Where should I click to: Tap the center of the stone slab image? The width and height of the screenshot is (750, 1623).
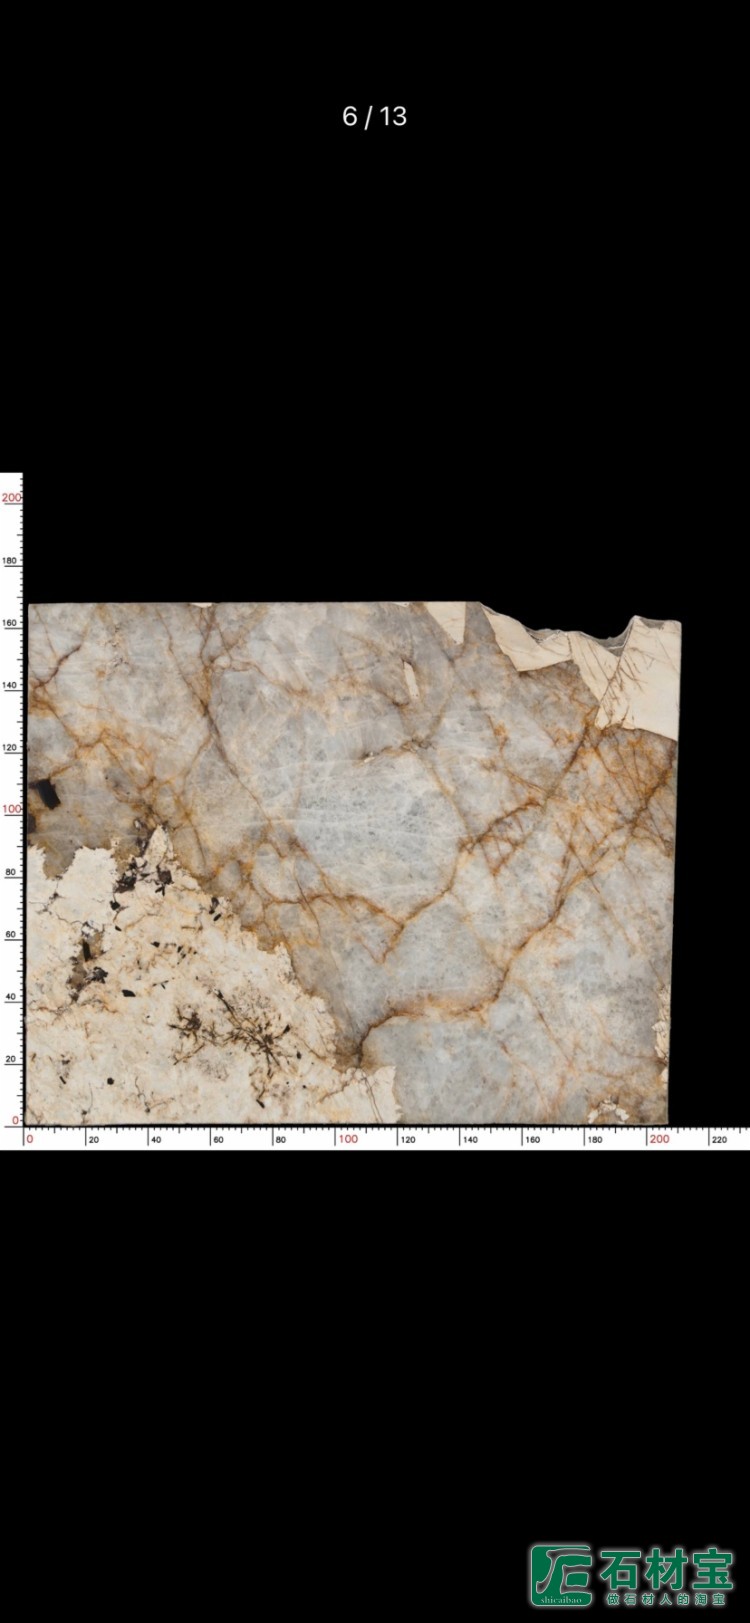350,862
